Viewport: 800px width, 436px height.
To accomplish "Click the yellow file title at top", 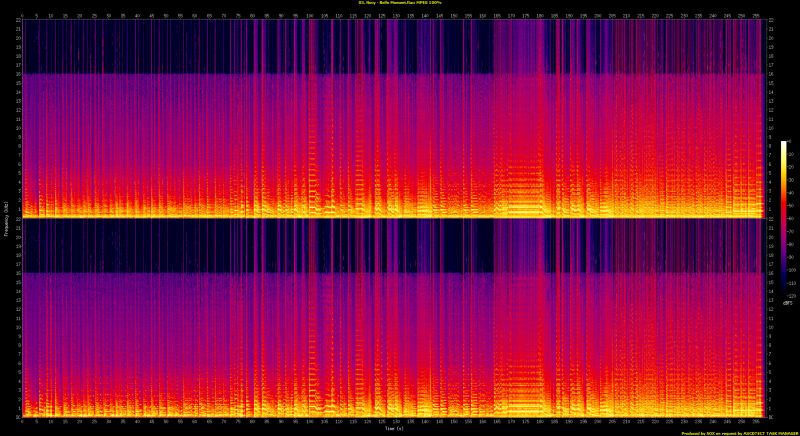I will pyautogui.click(x=400, y=3).
